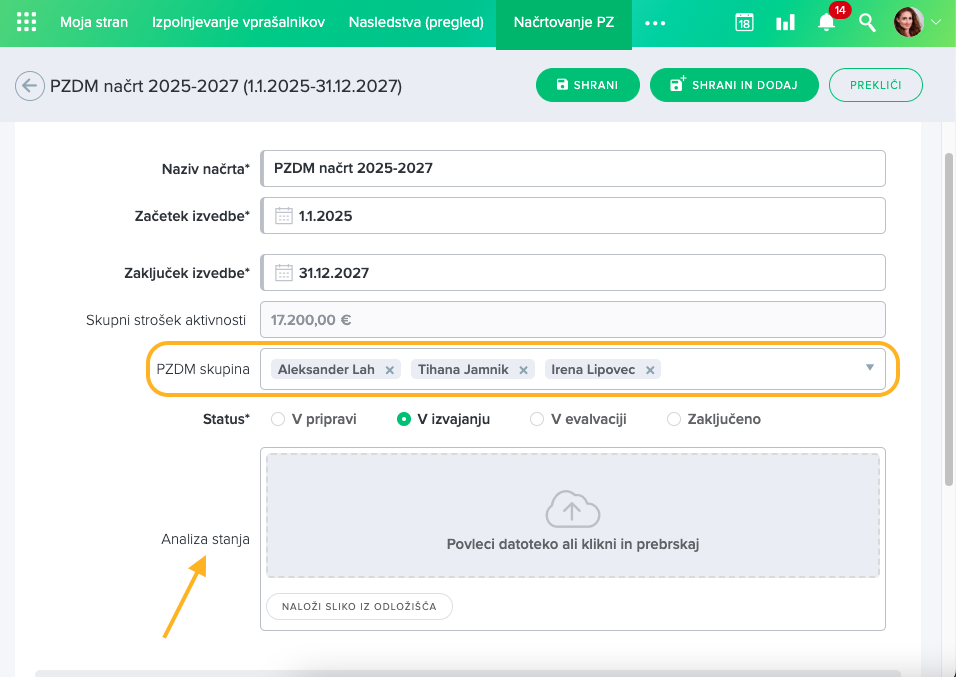
Task: Open calendar picker for Začetek izvedbe
Action: pos(284,216)
